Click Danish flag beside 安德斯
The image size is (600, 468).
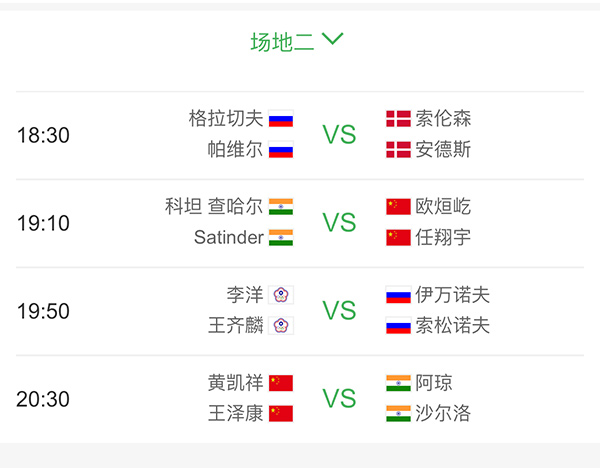point(398,150)
